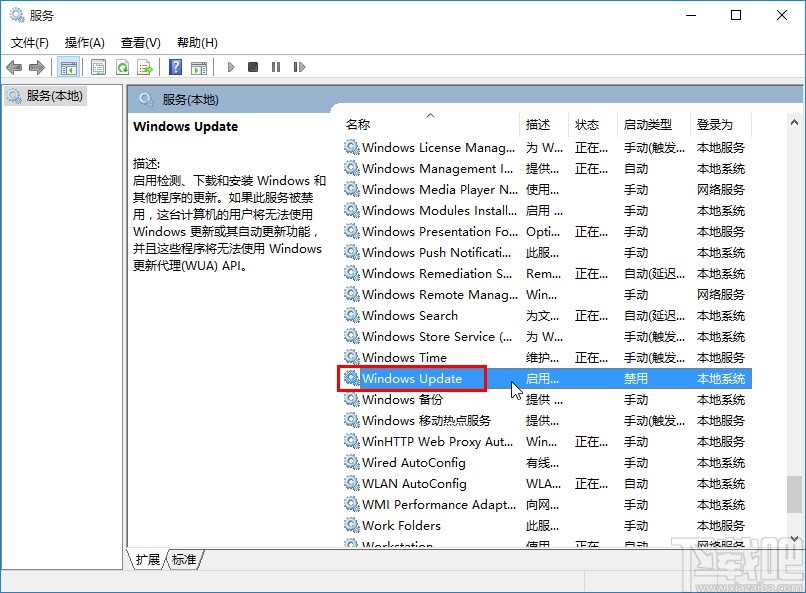Image resolution: width=806 pixels, height=593 pixels.
Task: Export the services list
Action: pos(146,67)
